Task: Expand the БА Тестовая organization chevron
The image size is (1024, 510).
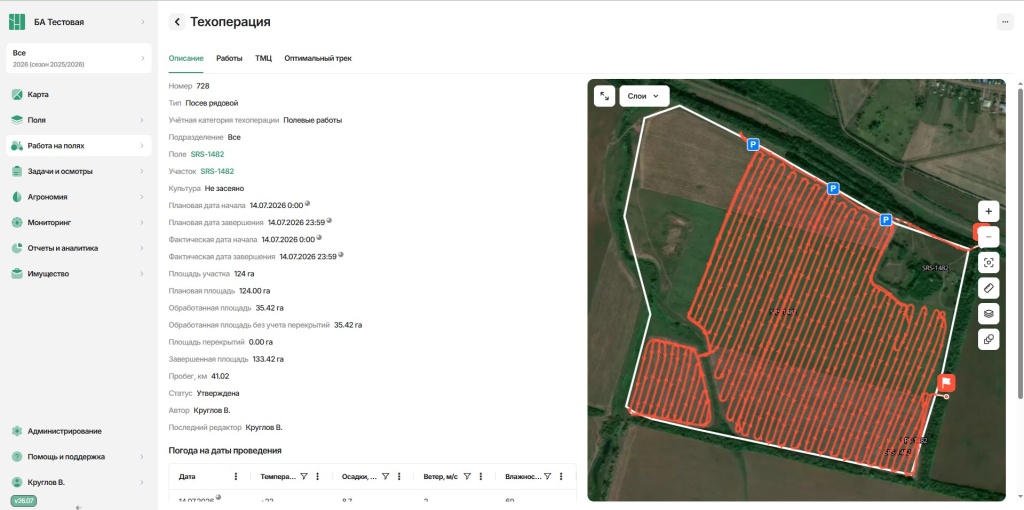Action: [142, 22]
